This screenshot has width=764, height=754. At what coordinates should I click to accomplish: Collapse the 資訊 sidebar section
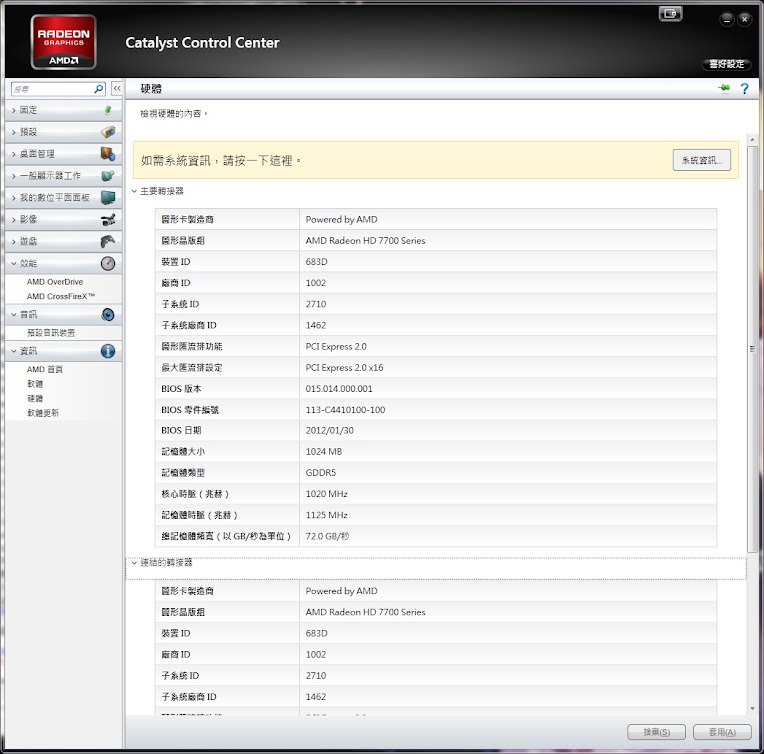click(x=14, y=351)
